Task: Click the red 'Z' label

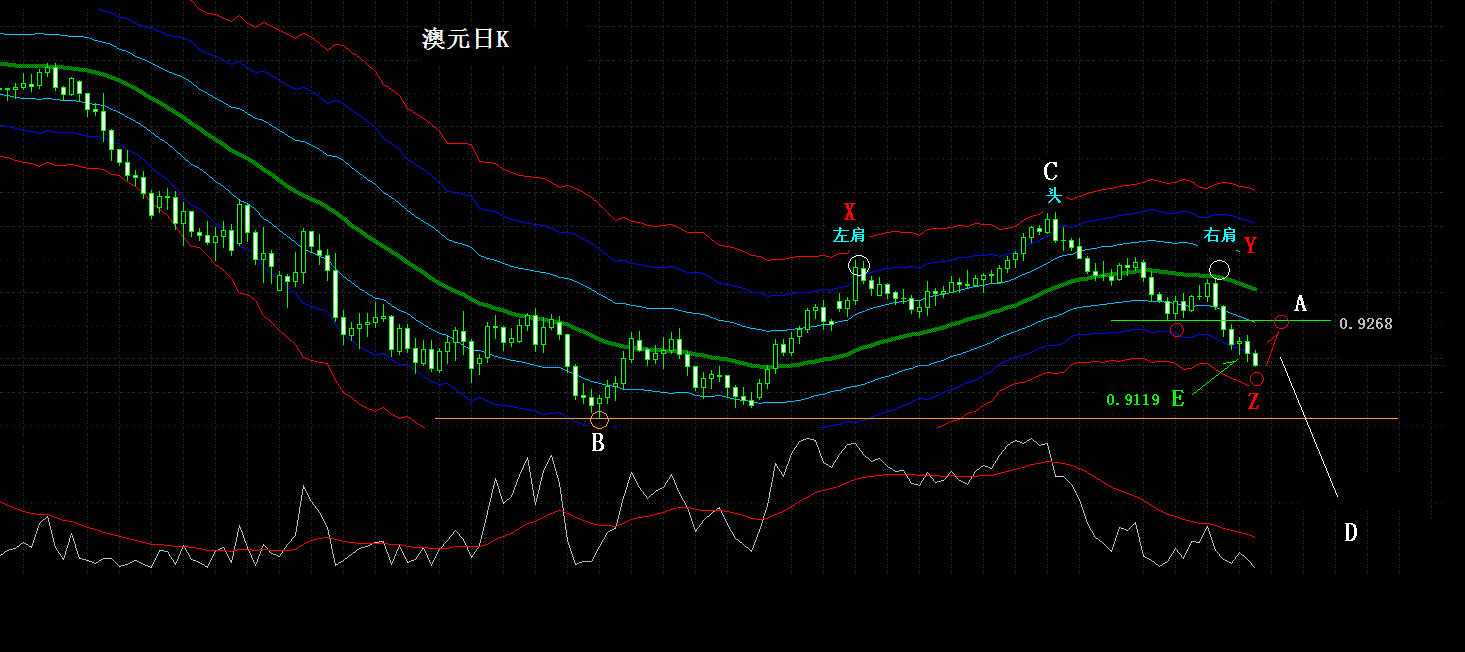Action: tap(1252, 402)
